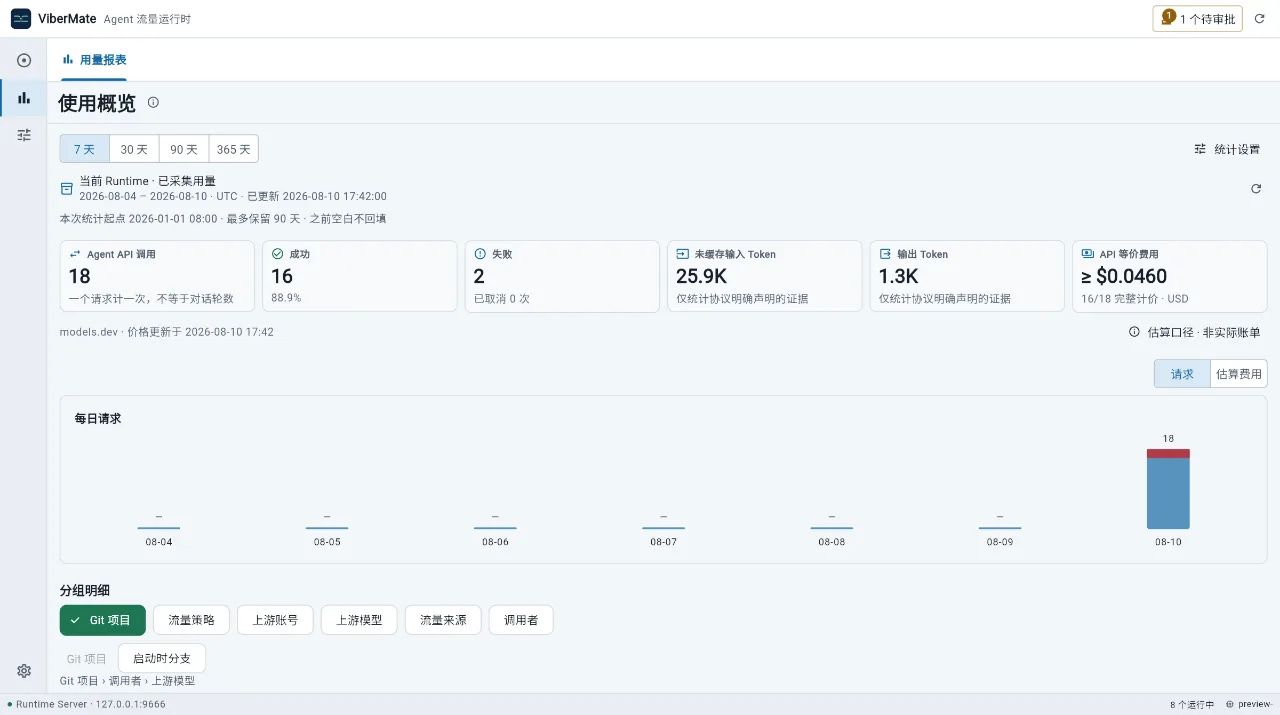Group breakdown by 流量策略
1280x715 pixels.
[x=191, y=620]
